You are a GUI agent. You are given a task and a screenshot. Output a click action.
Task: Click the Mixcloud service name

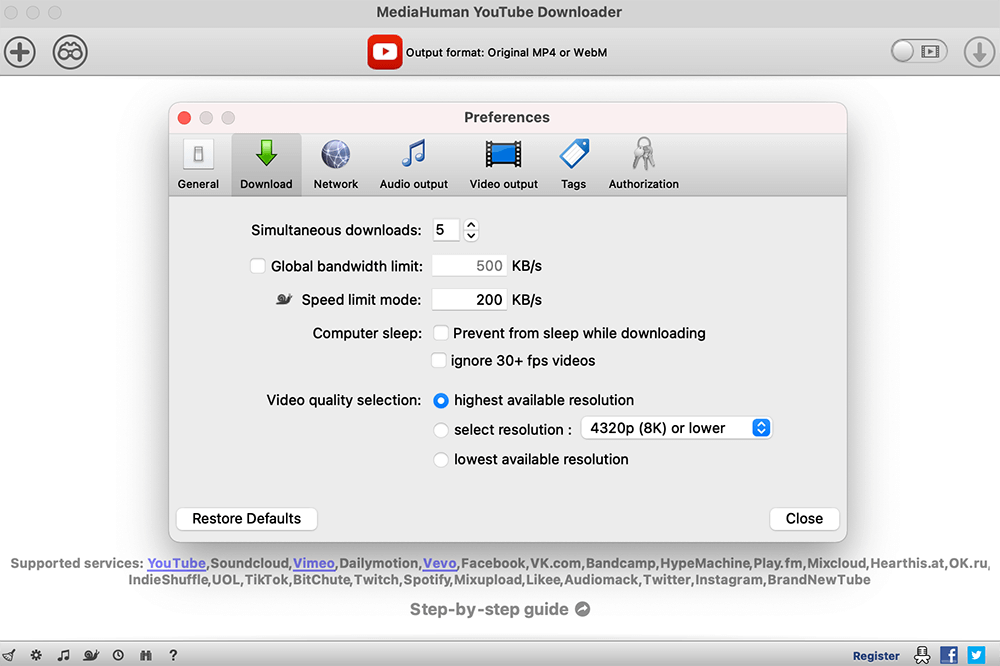[836, 563]
